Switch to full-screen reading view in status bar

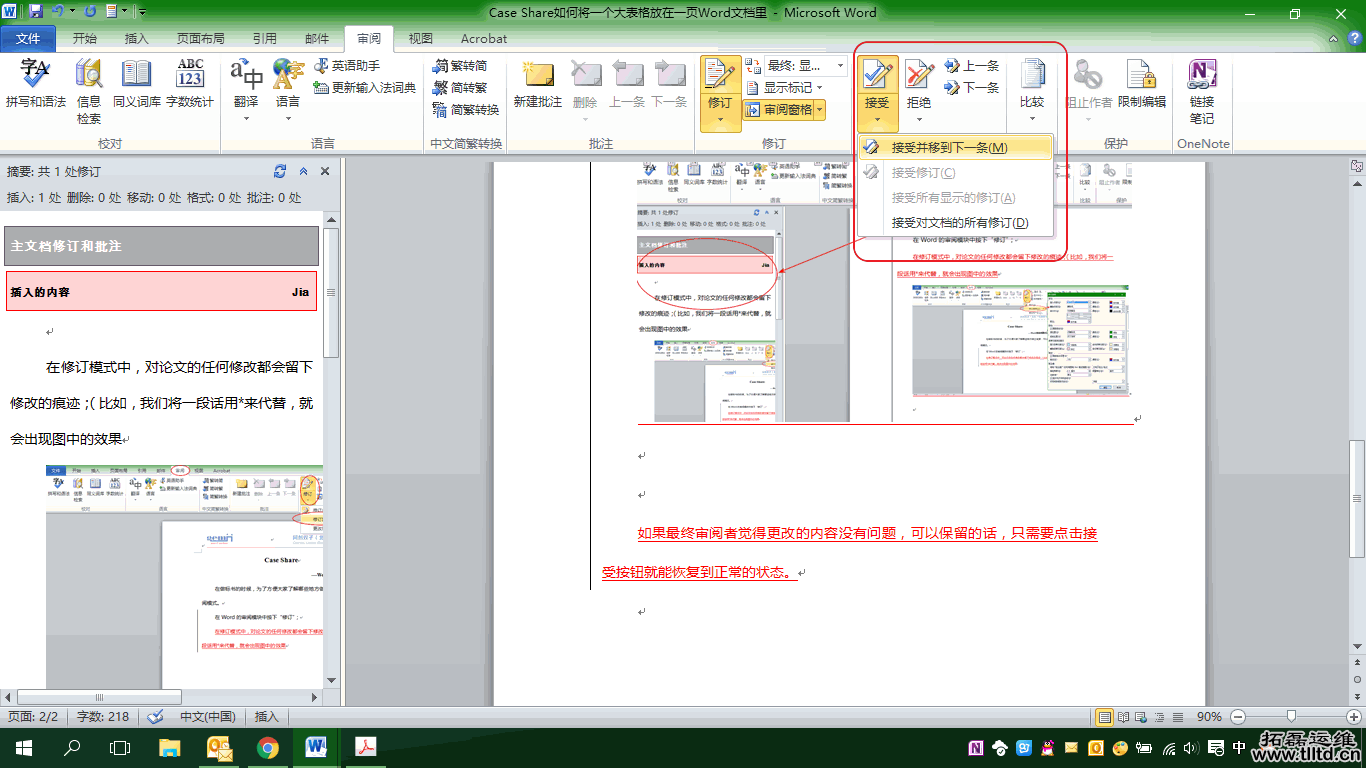click(x=1123, y=717)
